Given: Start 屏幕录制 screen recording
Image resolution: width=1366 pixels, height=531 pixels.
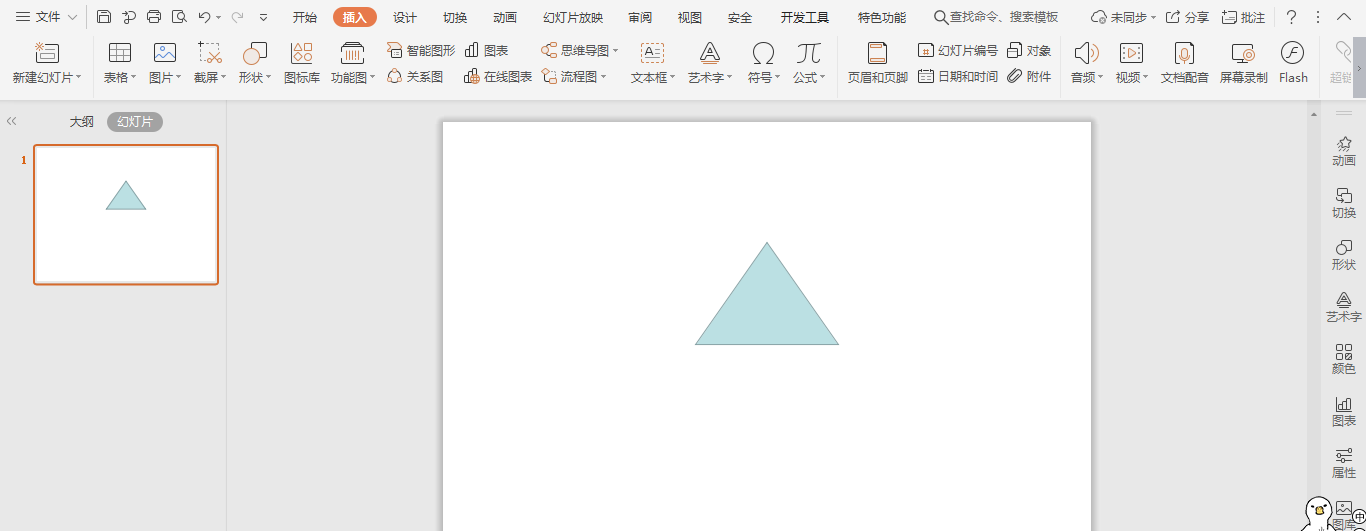Looking at the screenshot, I should pyautogui.click(x=1243, y=62).
